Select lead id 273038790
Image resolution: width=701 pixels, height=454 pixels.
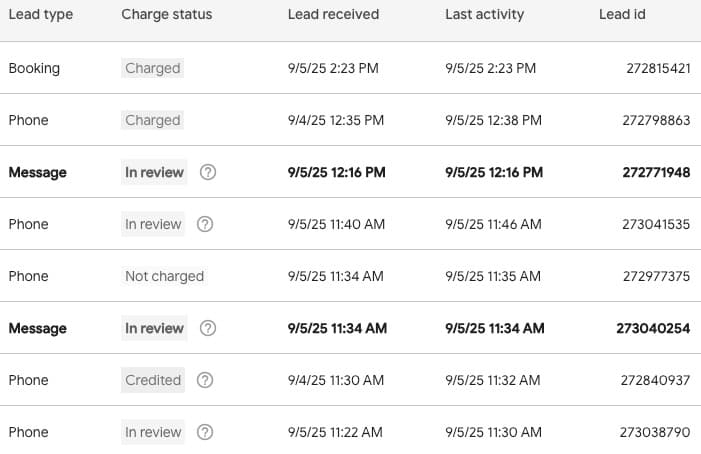pyautogui.click(x=655, y=432)
